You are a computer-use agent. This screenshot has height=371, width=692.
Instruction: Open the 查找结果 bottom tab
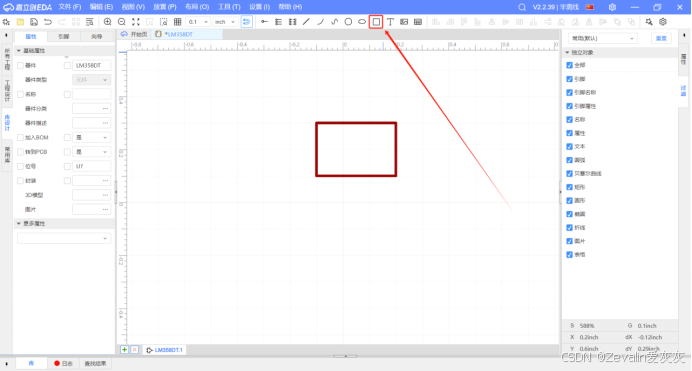[x=95, y=364]
